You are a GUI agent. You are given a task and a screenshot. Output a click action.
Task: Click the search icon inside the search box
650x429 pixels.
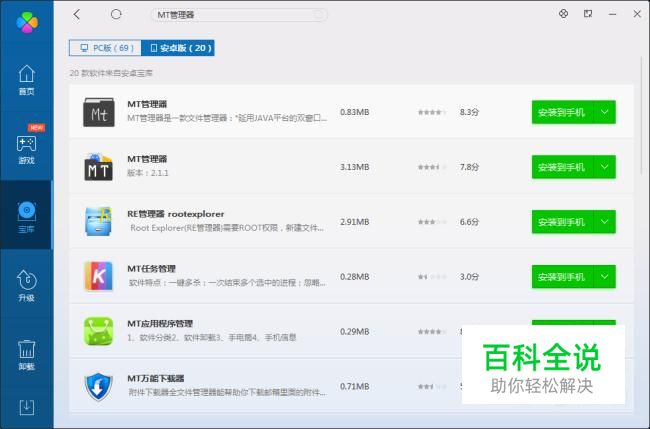click(318, 15)
